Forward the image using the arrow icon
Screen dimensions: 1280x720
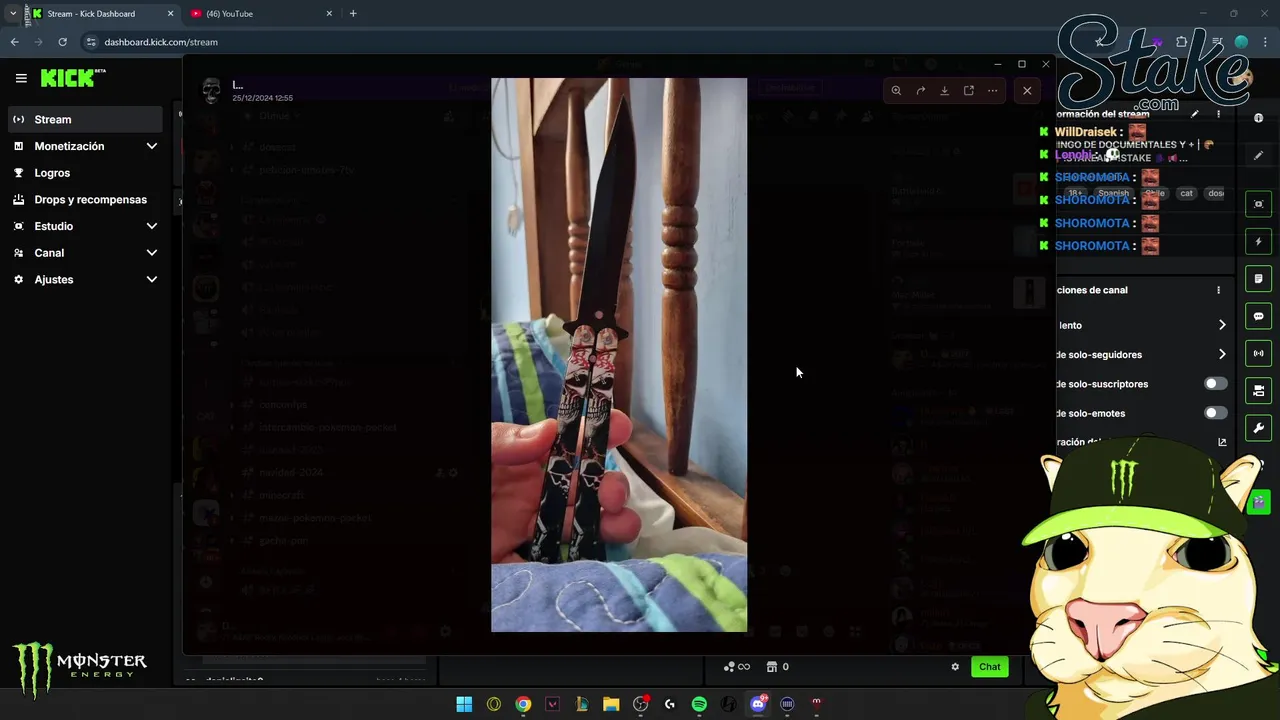(920, 90)
